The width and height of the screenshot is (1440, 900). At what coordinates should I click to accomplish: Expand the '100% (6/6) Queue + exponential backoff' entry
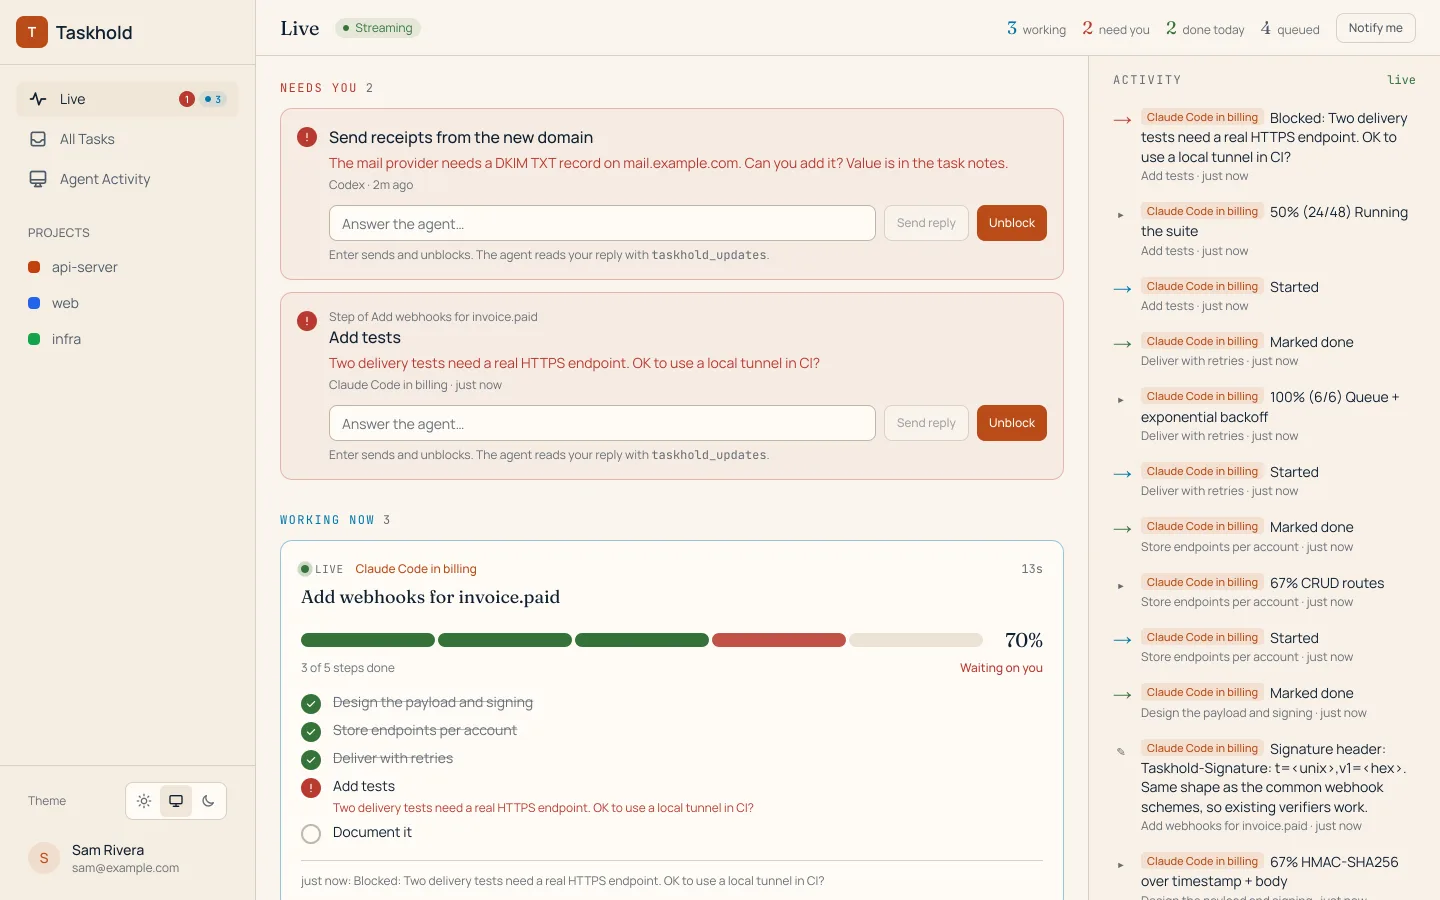1121,400
